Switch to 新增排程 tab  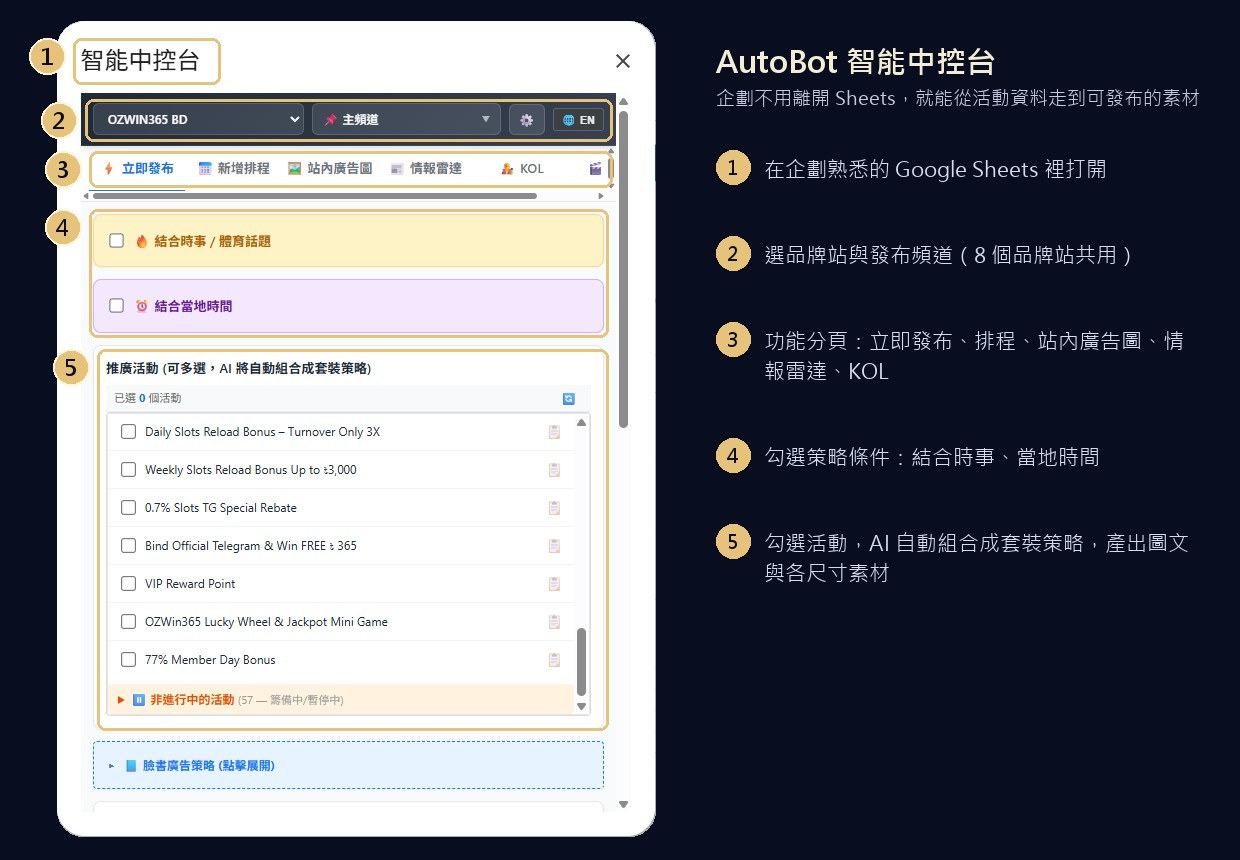point(234,168)
